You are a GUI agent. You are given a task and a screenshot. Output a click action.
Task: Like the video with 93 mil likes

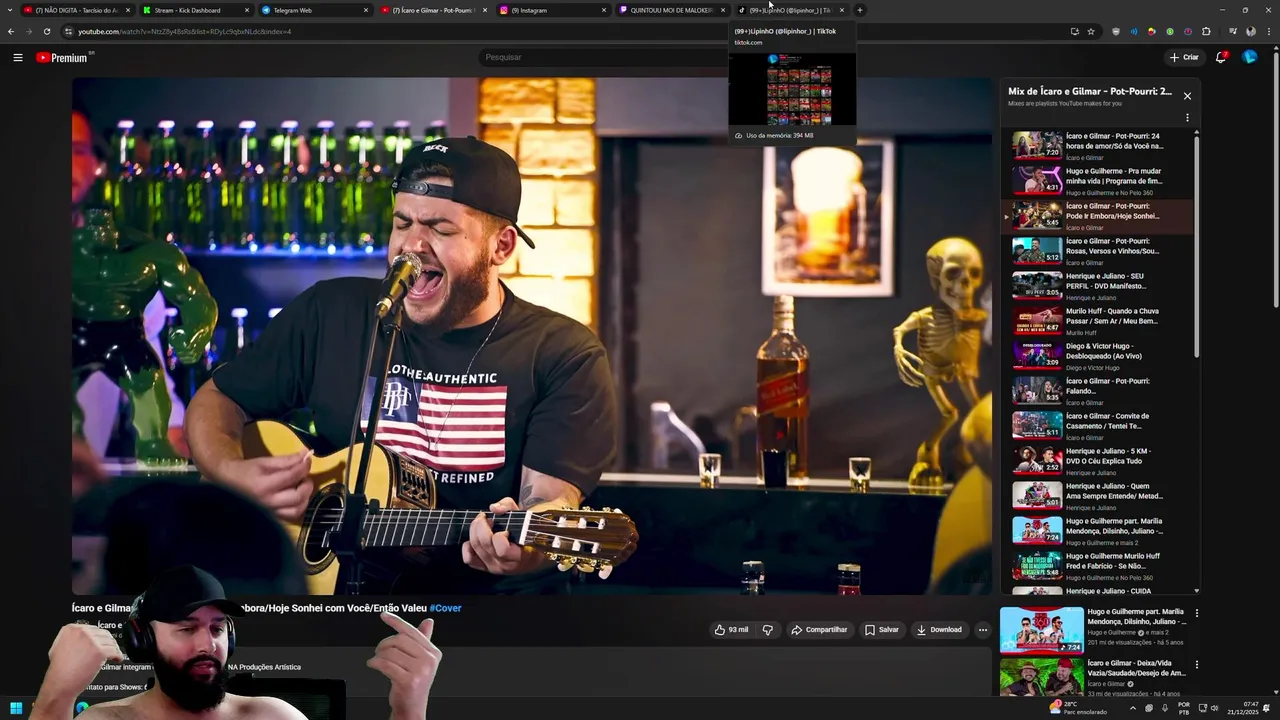click(x=730, y=630)
